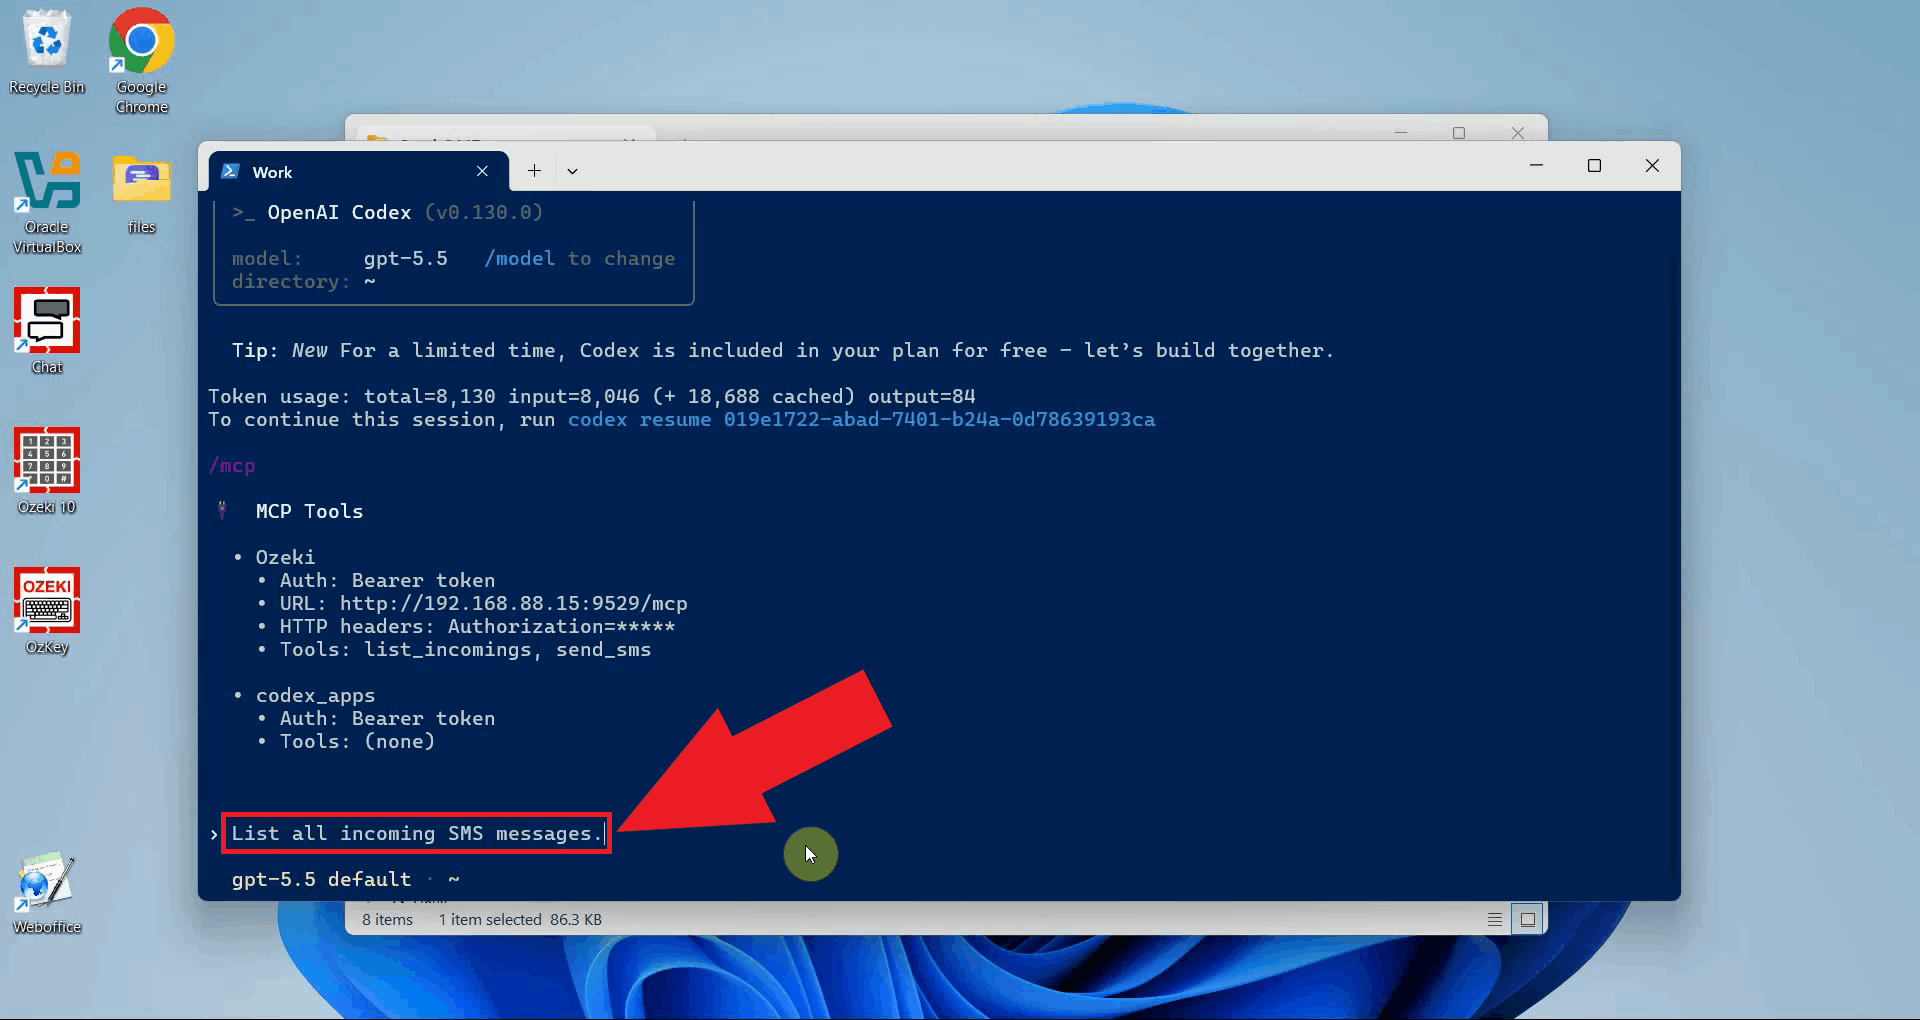Open the Recycle Bin desktop icon

click(47, 53)
